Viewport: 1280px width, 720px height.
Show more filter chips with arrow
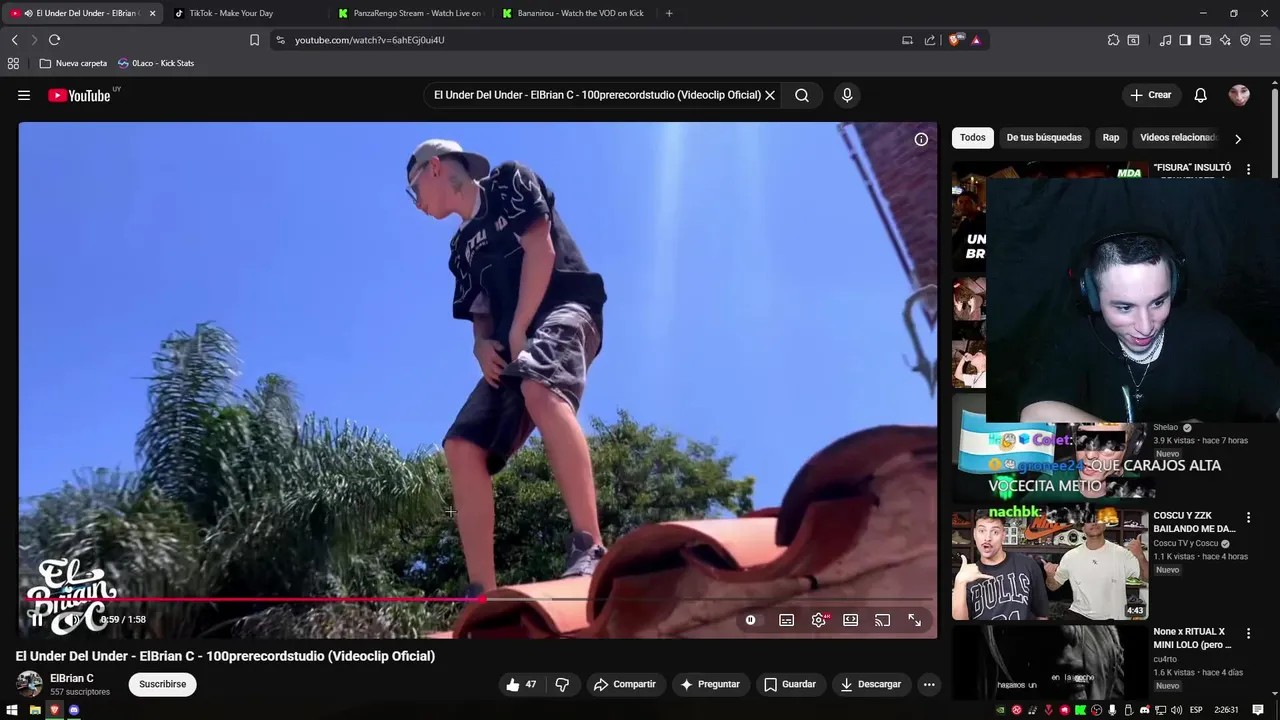[x=1238, y=139]
